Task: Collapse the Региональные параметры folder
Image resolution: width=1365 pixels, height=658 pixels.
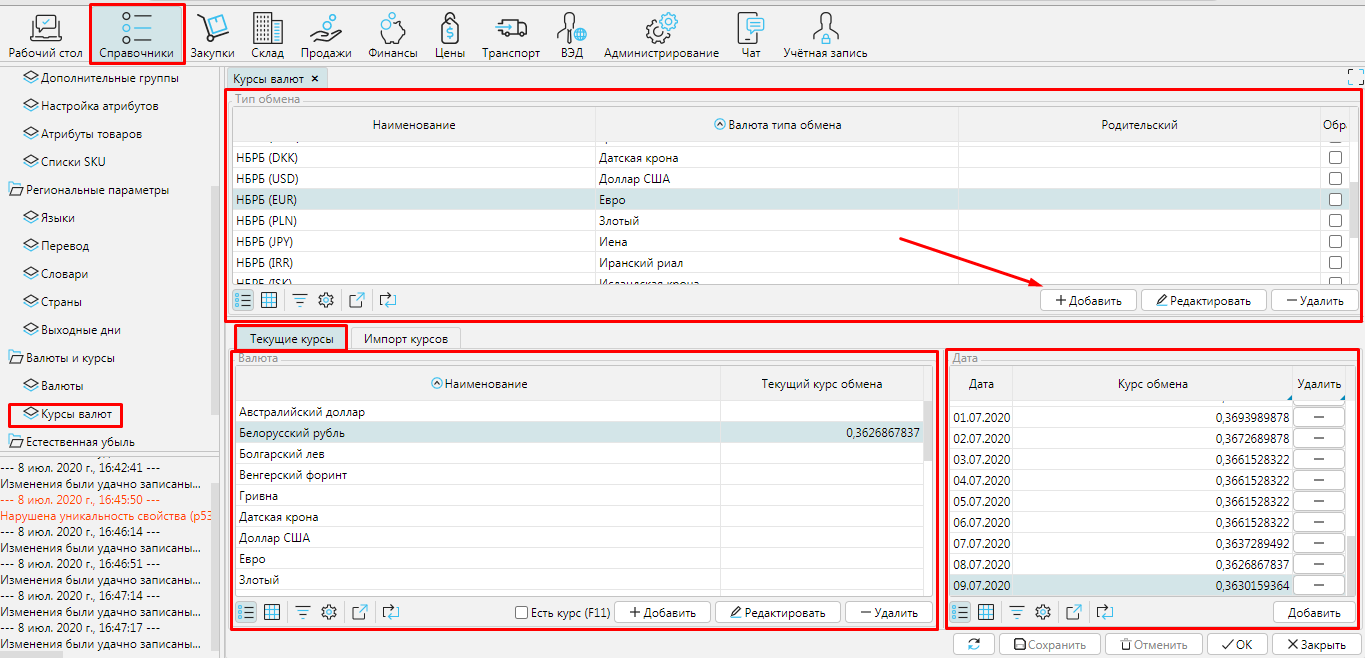Action: (16, 190)
